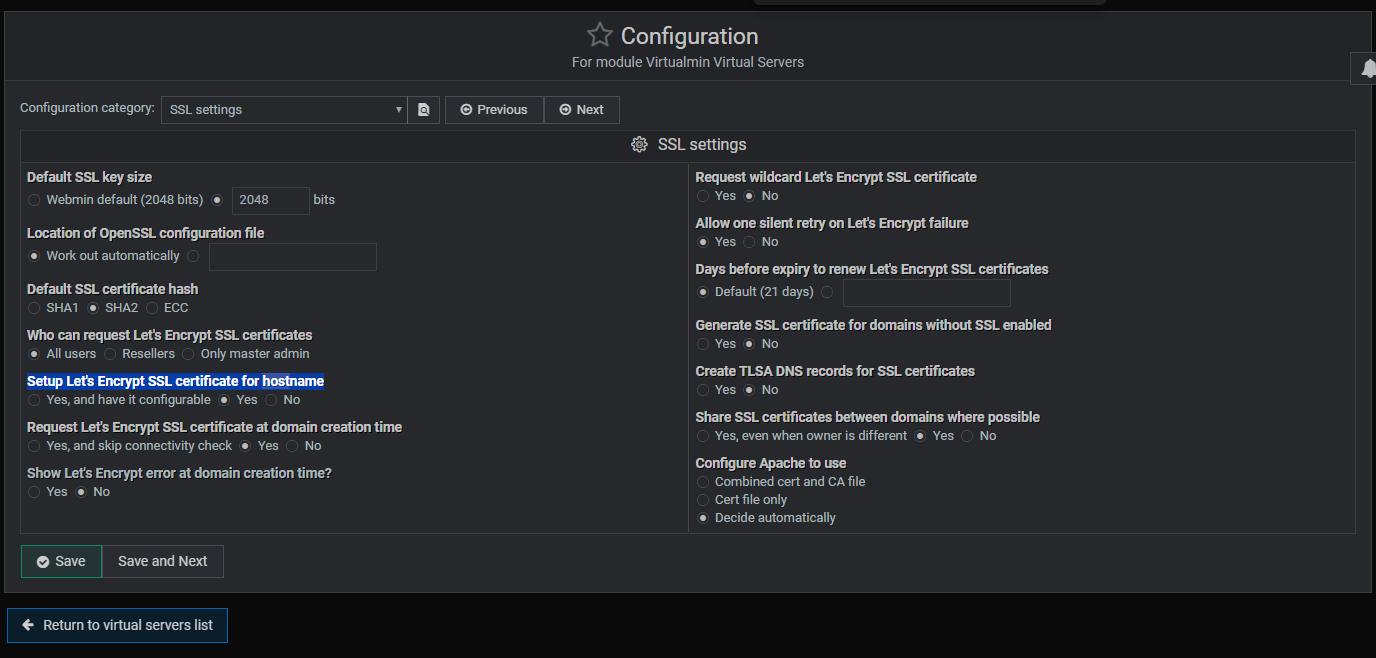This screenshot has width=1376, height=658.
Task: Select Yes to create TLSA DNS records
Action: (x=703, y=390)
